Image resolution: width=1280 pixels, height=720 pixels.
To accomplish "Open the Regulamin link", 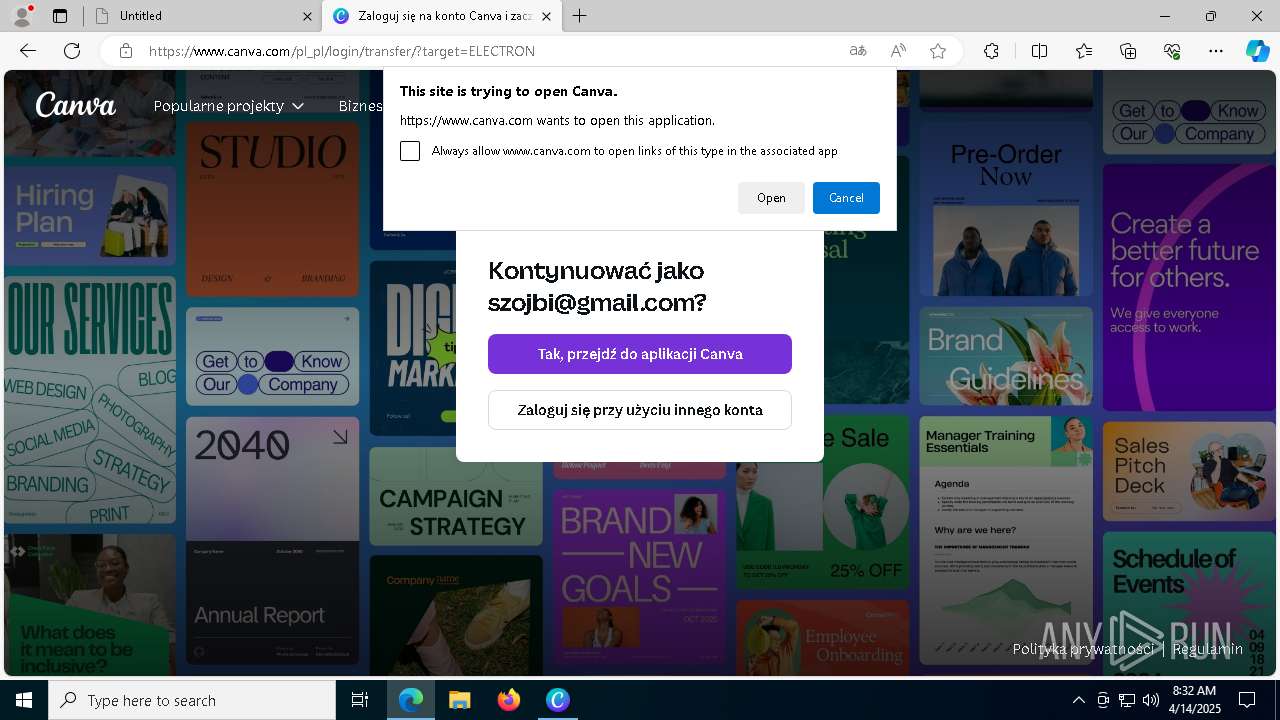I will [1207, 649].
